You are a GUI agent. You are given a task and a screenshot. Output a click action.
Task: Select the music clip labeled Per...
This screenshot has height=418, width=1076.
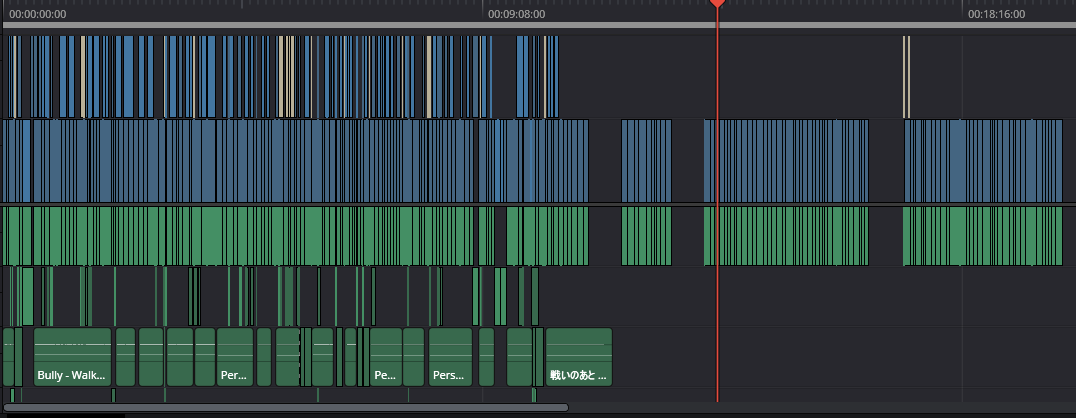pyautogui.click(x=235, y=357)
